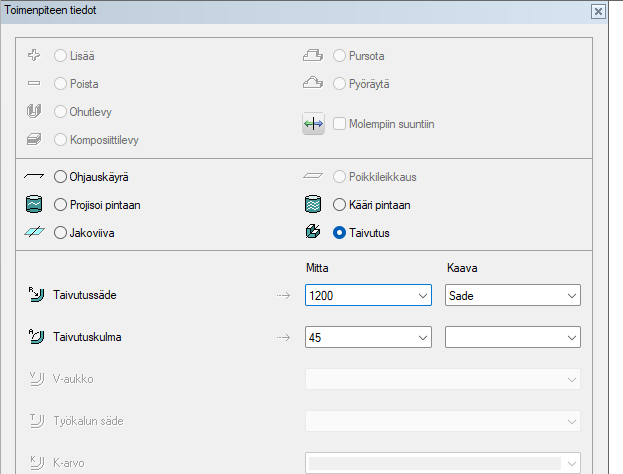This screenshot has width=623, height=474.
Task: Click the Taivutuskulma bend angle icon
Action: pos(36,337)
